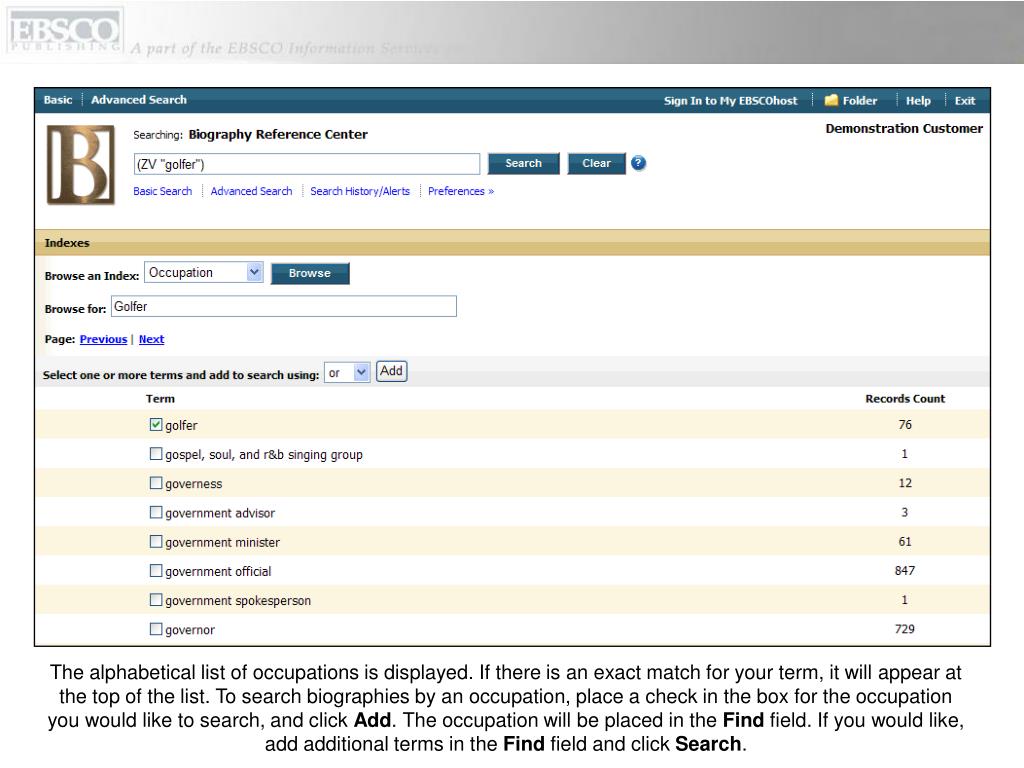Click the Add button
This screenshot has height=768, width=1024.
coord(391,371)
